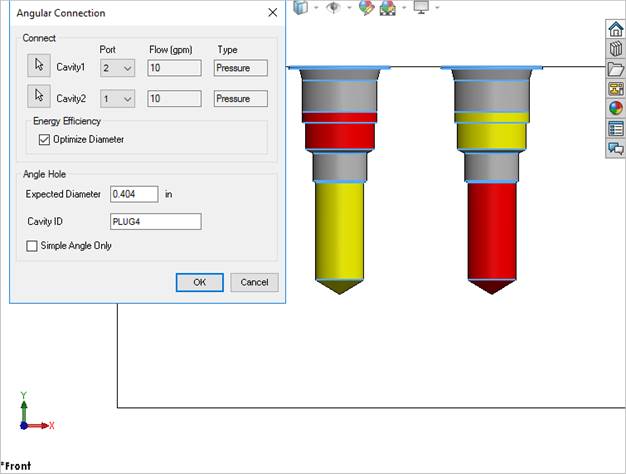Click the Cancel button

coord(254,282)
